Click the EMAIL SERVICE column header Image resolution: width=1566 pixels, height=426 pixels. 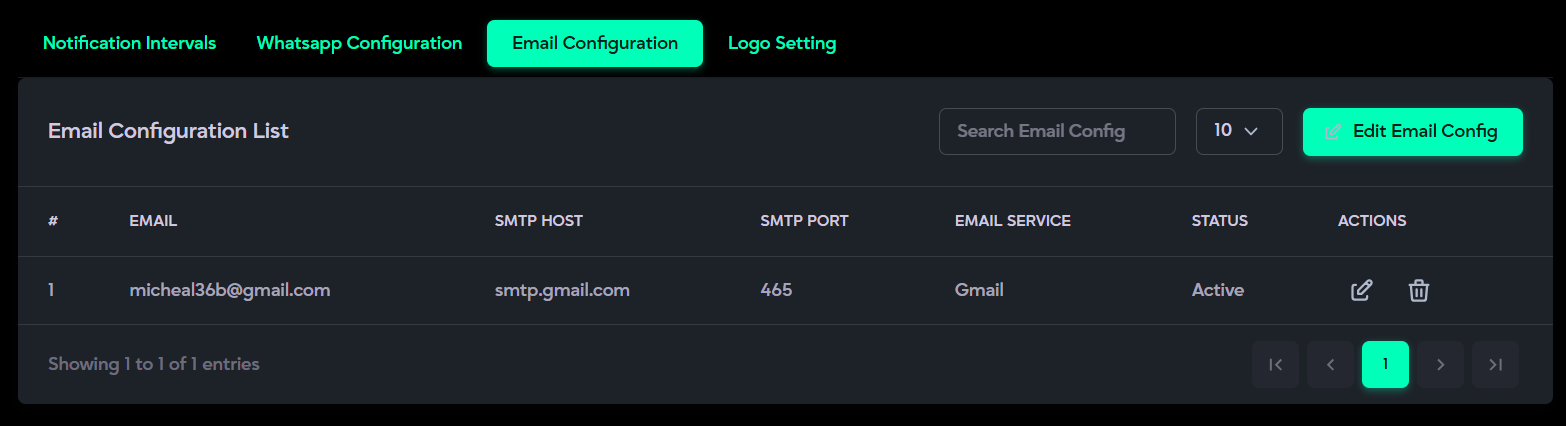[1012, 221]
